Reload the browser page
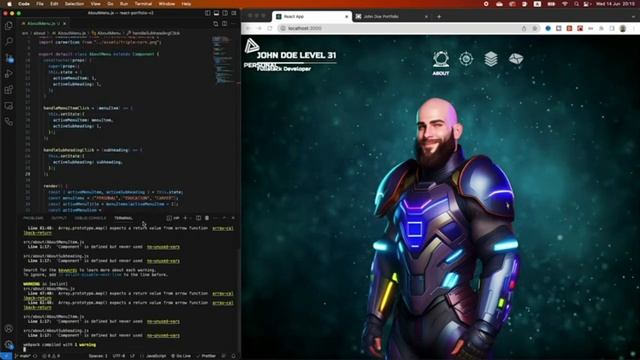 point(270,28)
